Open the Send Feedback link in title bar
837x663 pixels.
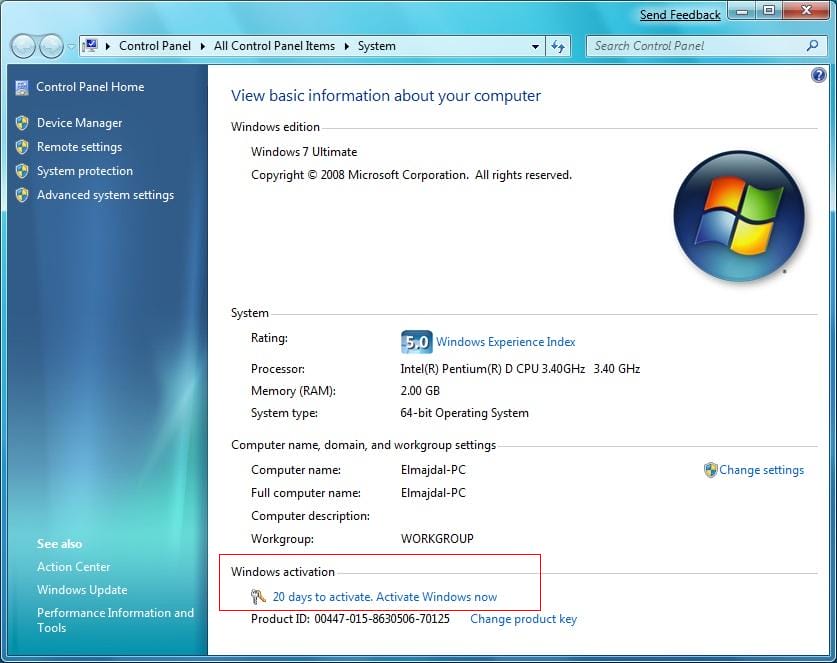[680, 15]
